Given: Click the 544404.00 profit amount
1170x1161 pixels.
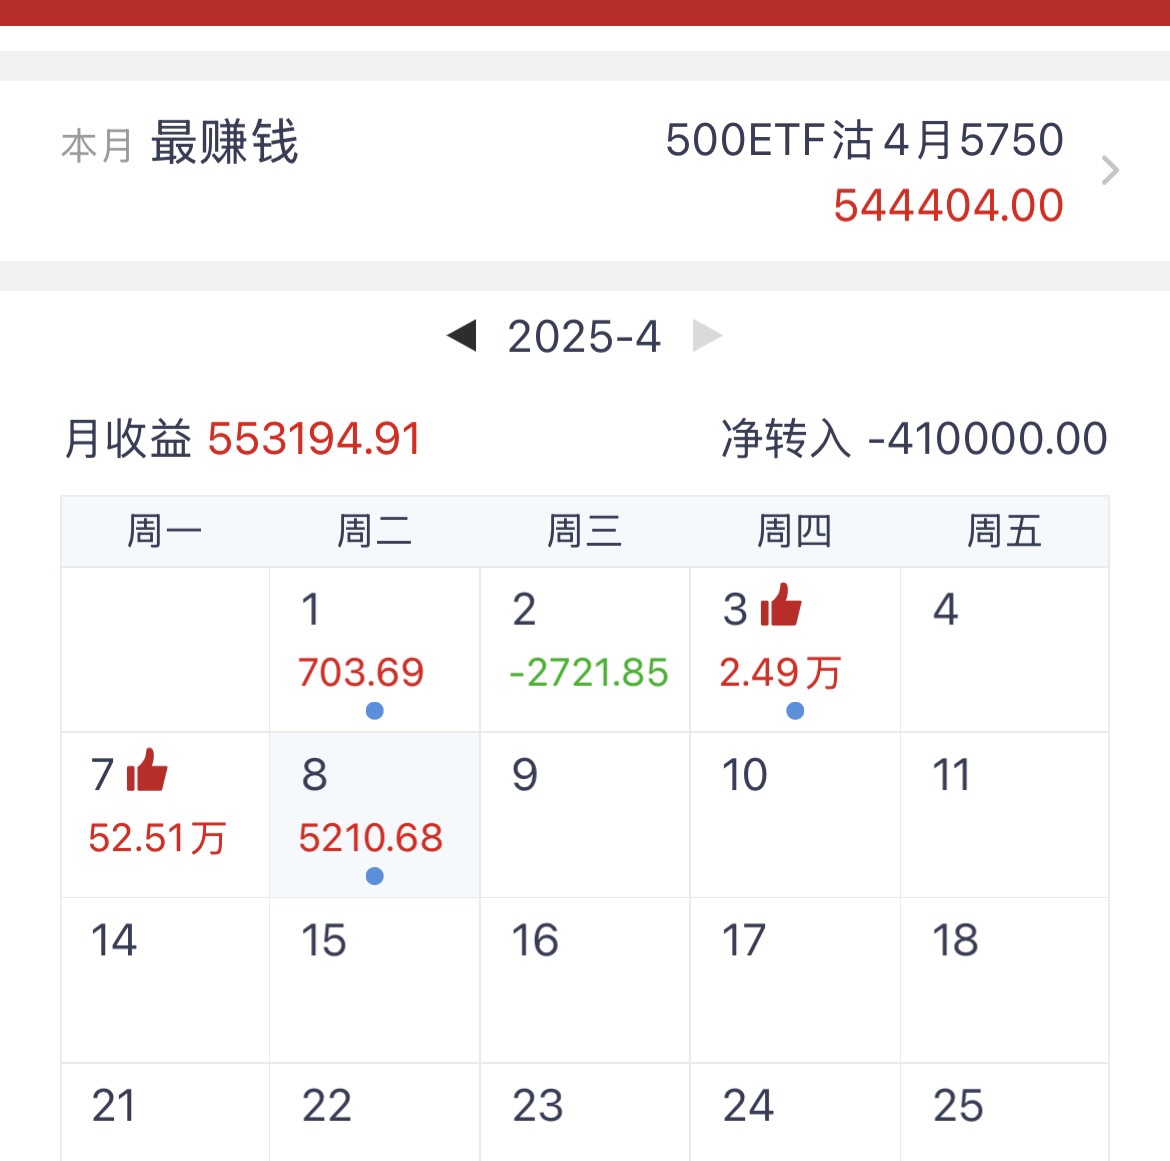Looking at the screenshot, I should pyautogui.click(x=948, y=205).
